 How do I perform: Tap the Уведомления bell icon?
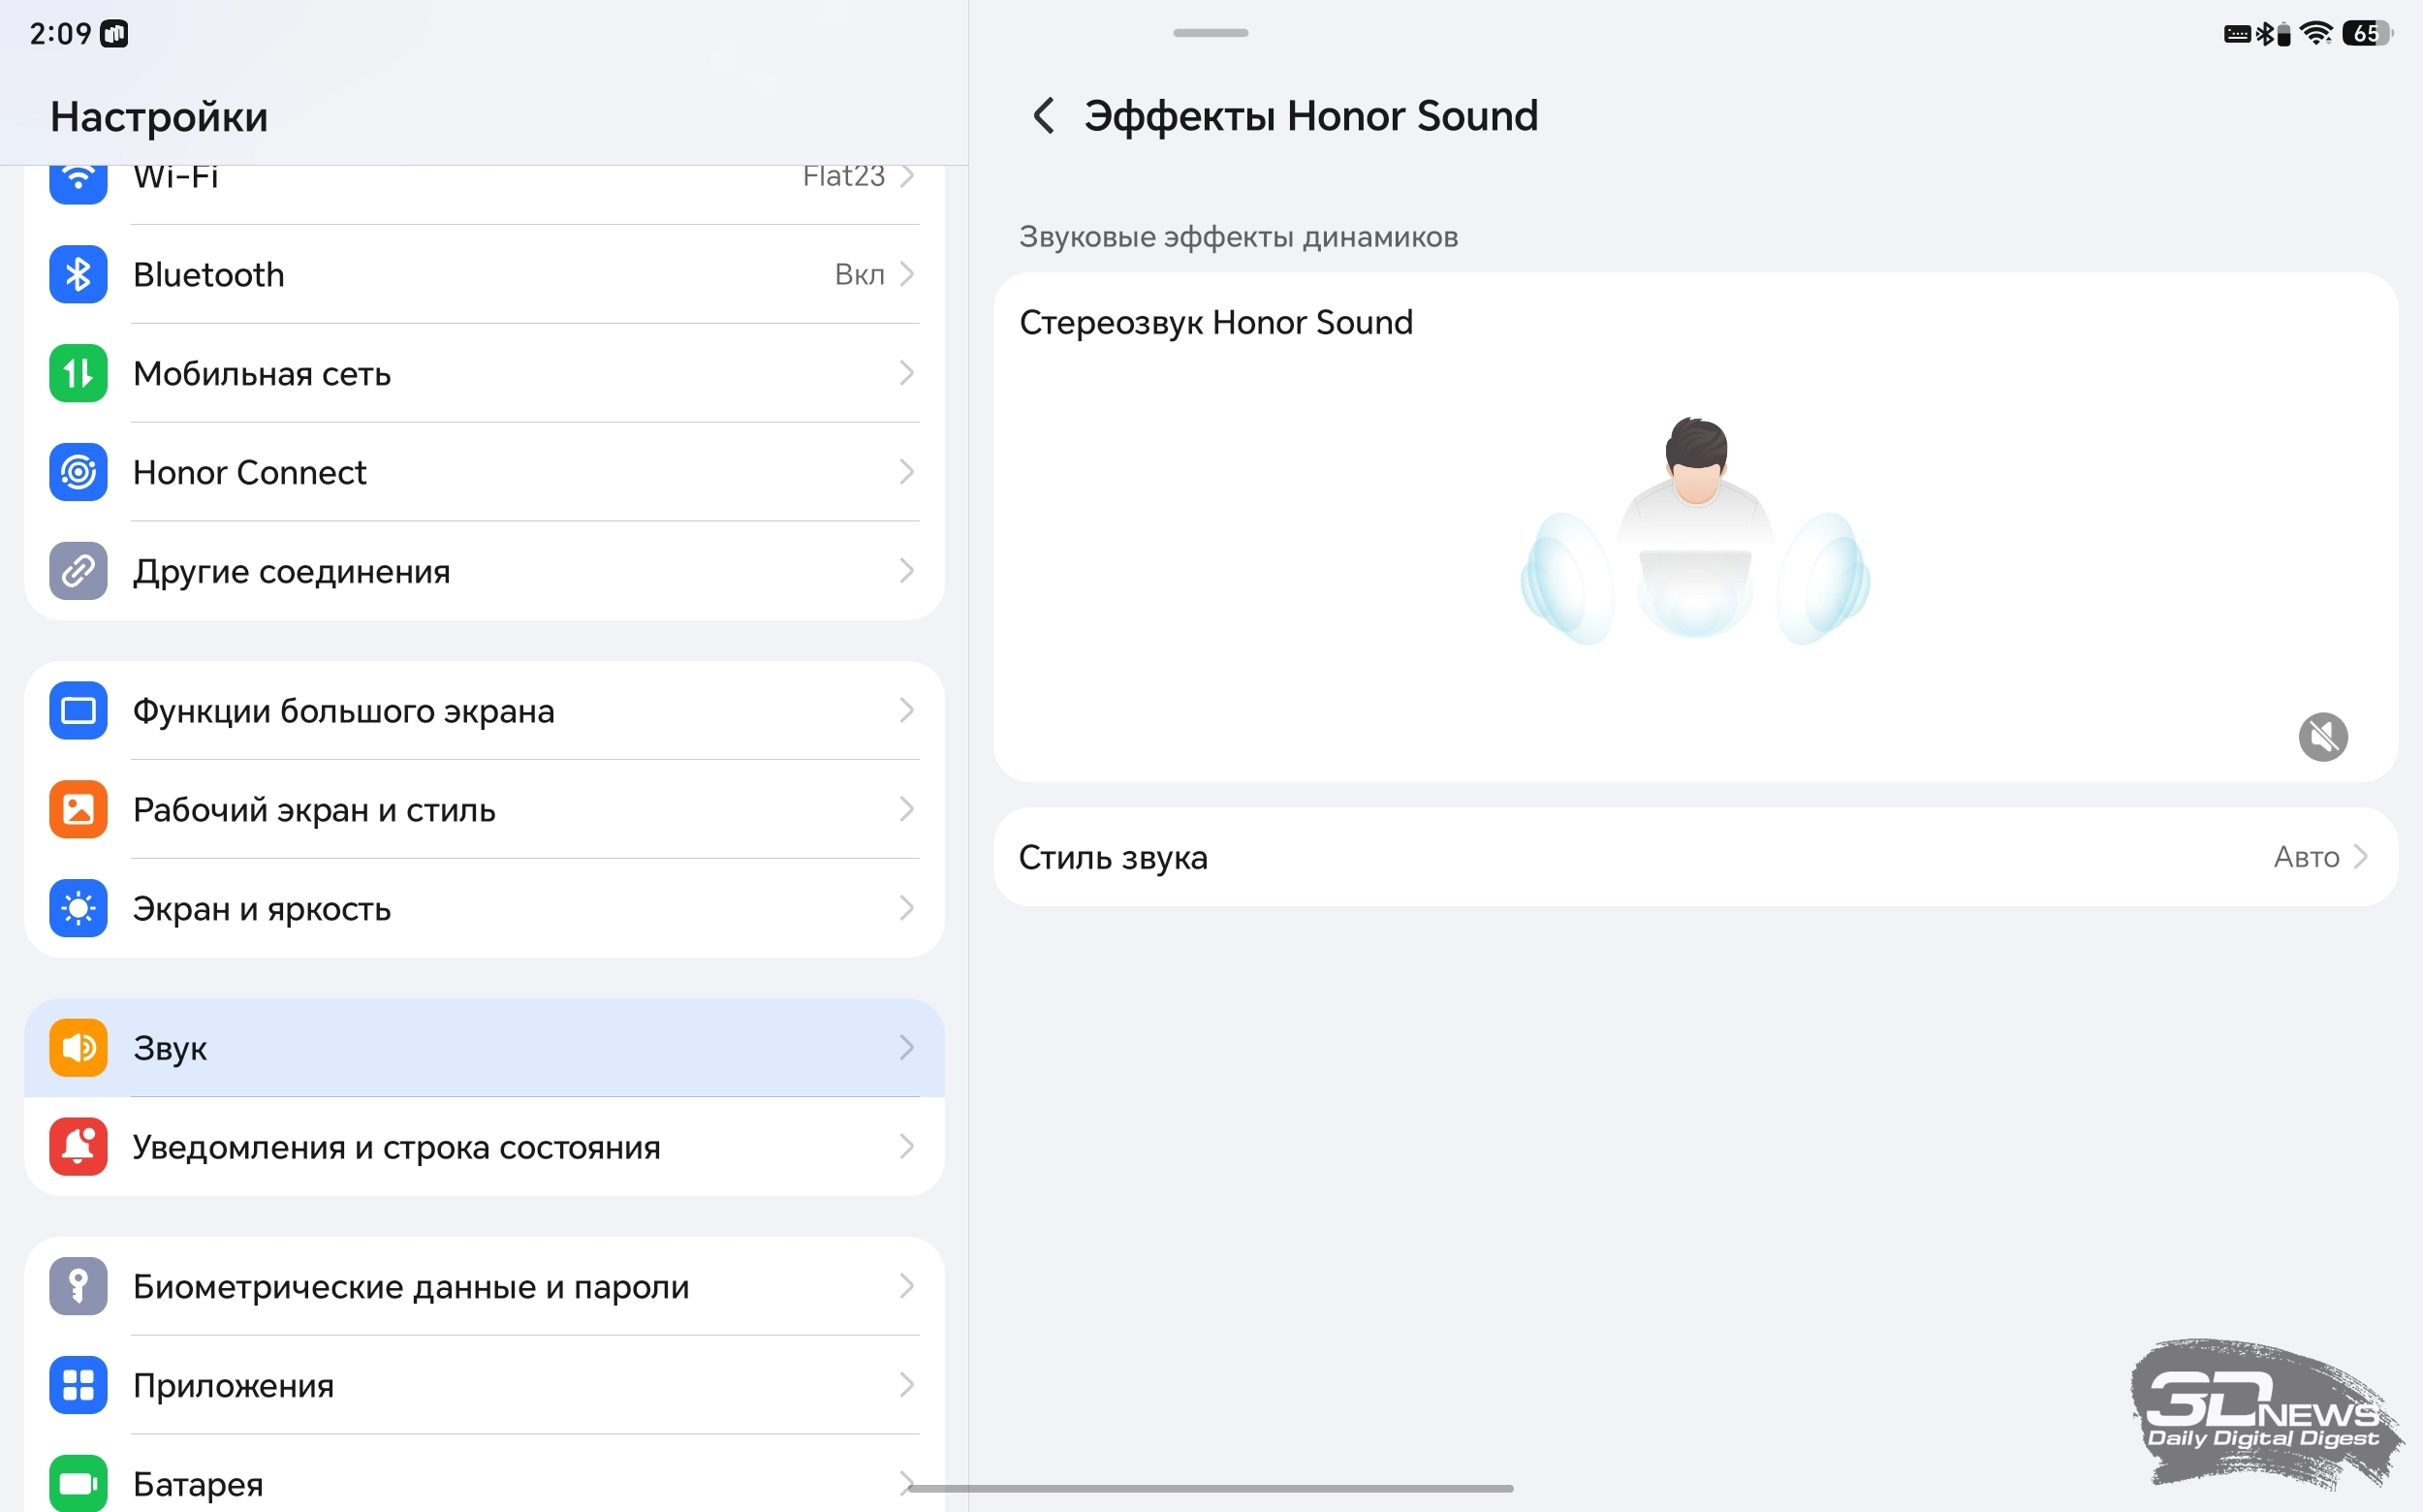(78, 1147)
